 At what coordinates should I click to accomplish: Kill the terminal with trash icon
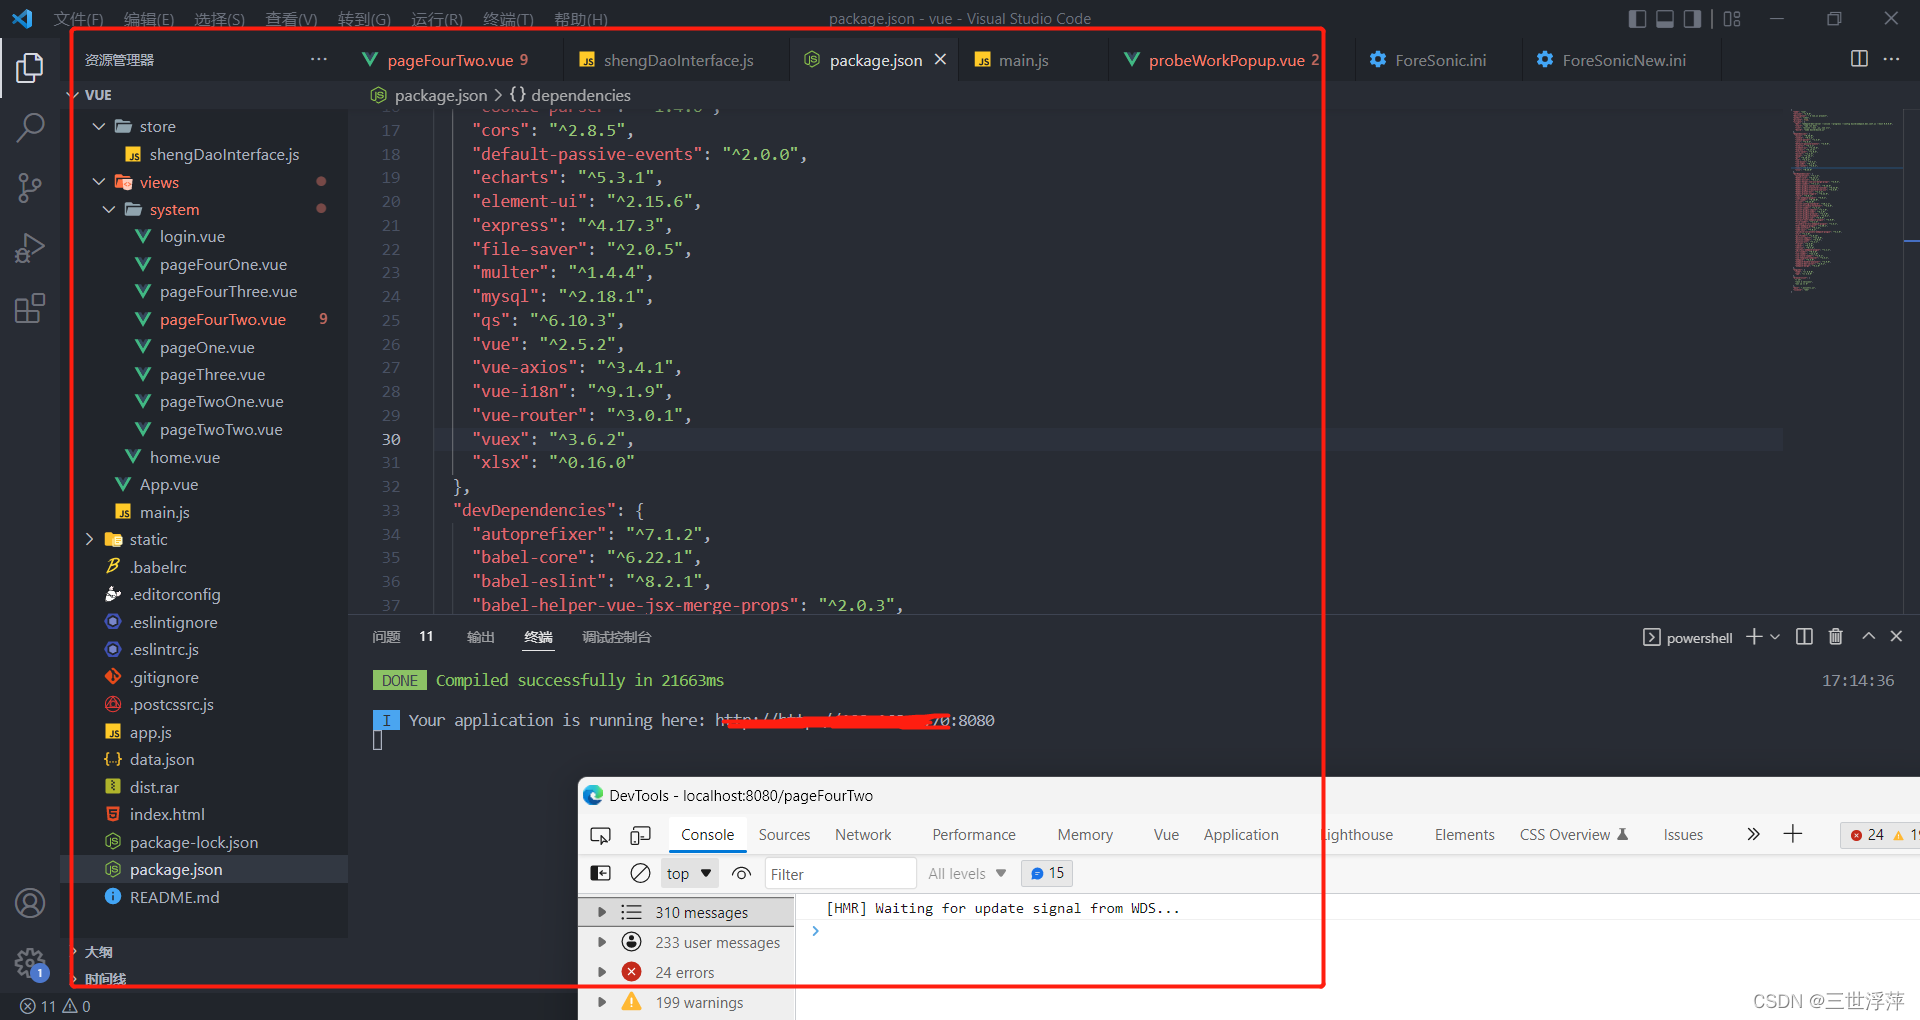pos(1836,637)
